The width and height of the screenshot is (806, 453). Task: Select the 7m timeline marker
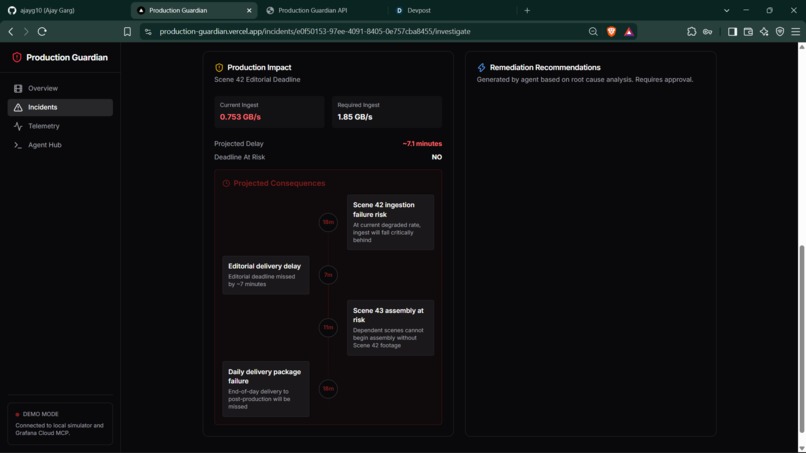pyautogui.click(x=328, y=275)
